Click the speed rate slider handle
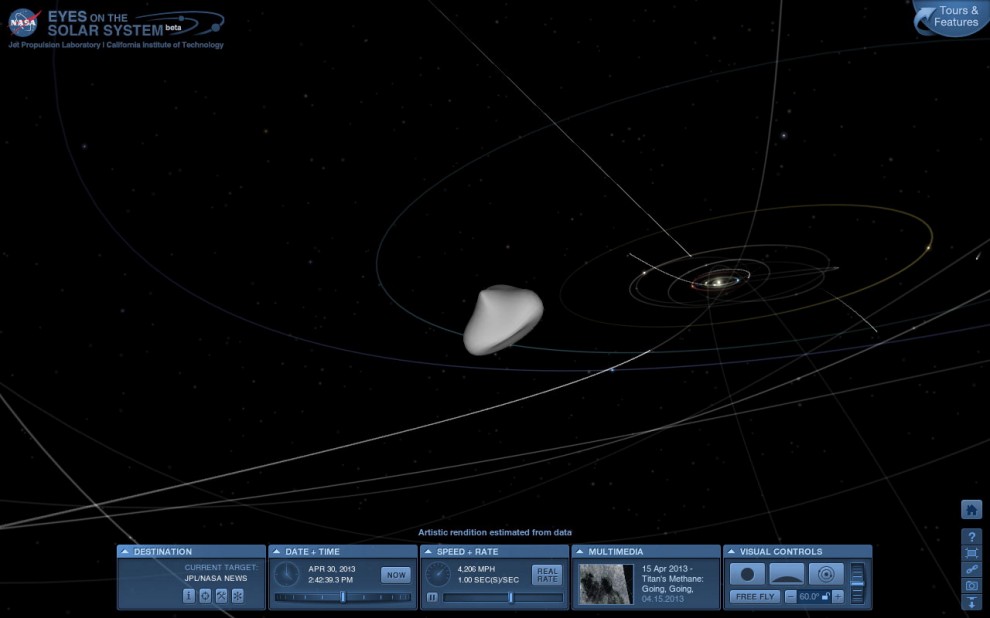990x618 pixels. pyautogui.click(x=511, y=597)
